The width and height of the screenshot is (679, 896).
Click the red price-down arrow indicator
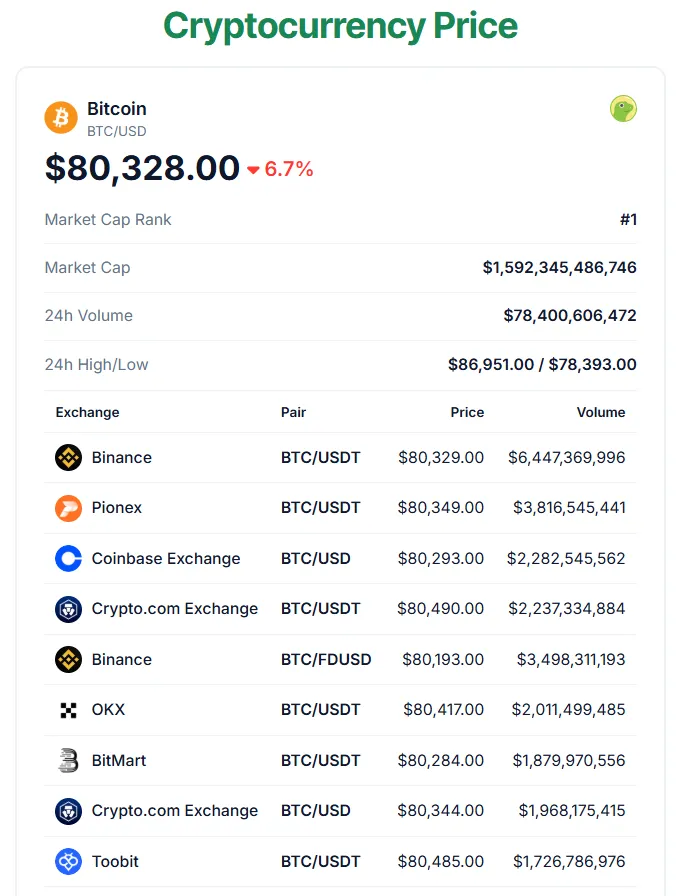point(254,170)
